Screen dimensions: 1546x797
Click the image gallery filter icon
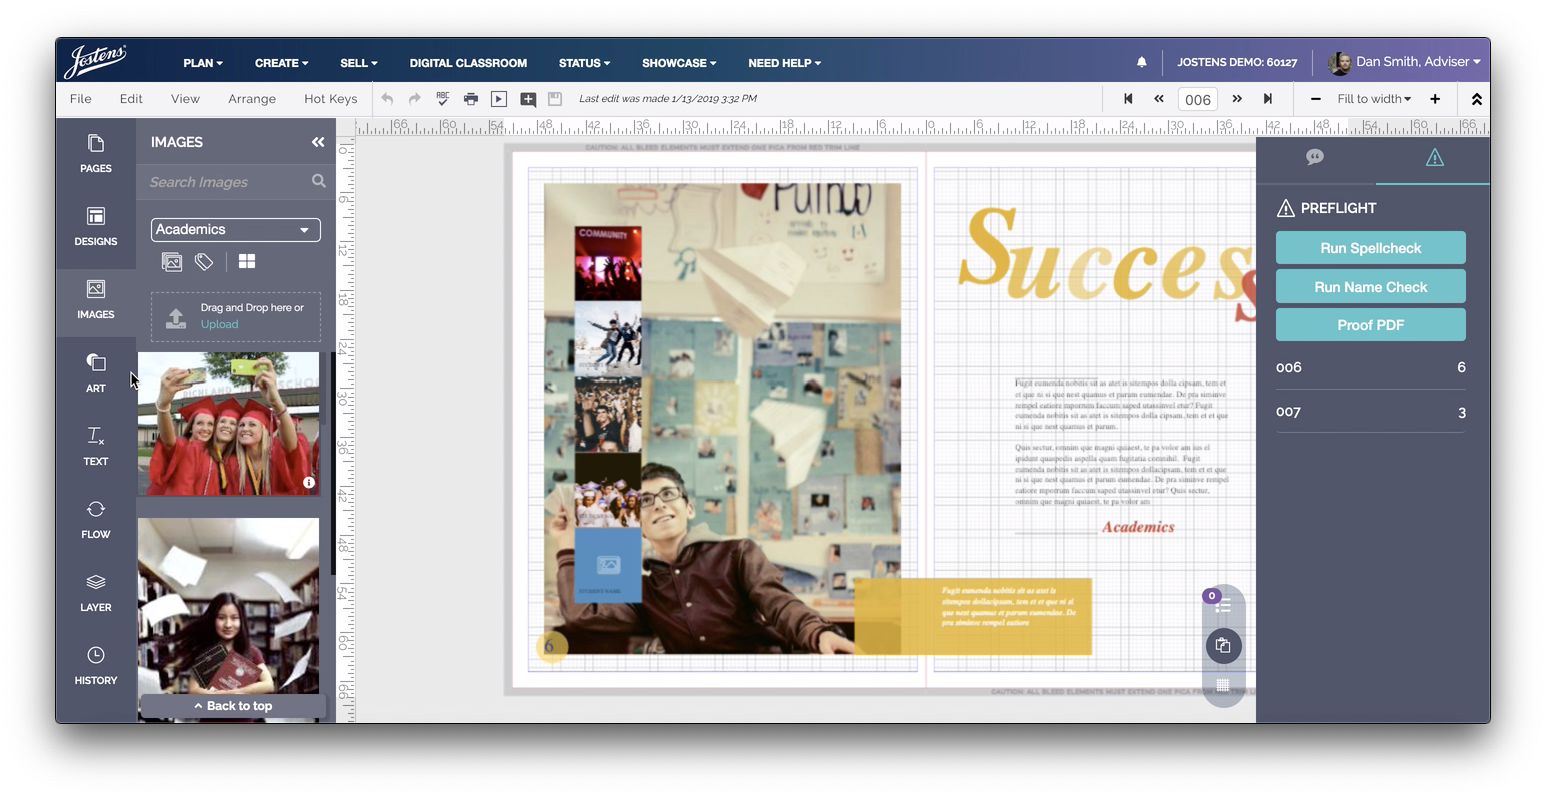(x=172, y=261)
